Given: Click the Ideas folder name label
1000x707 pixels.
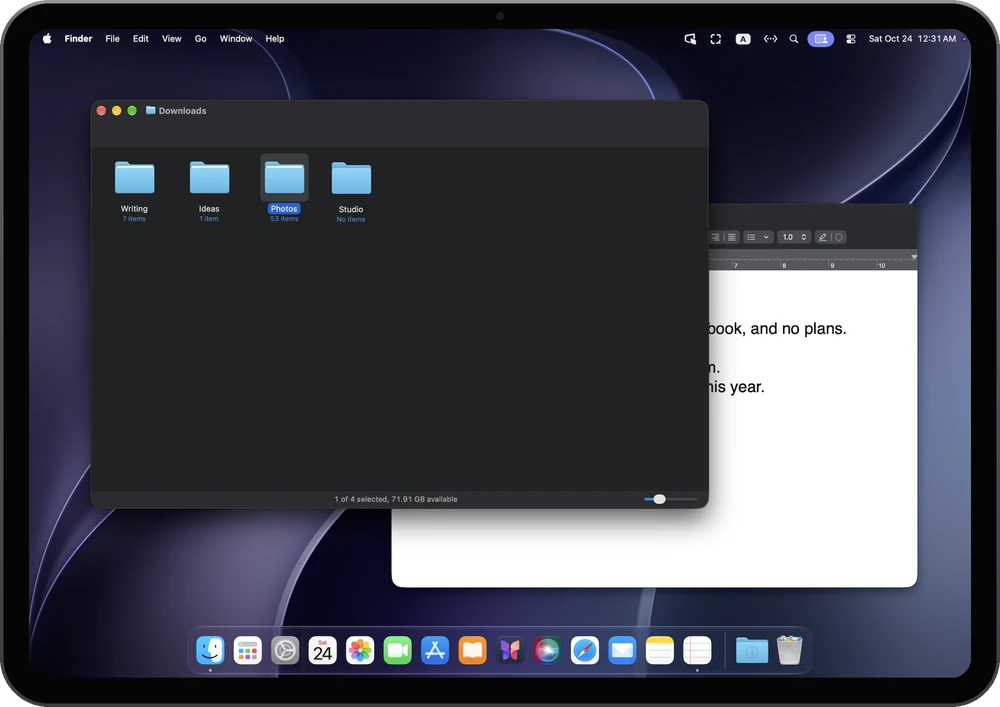Looking at the screenshot, I should [x=209, y=208].
